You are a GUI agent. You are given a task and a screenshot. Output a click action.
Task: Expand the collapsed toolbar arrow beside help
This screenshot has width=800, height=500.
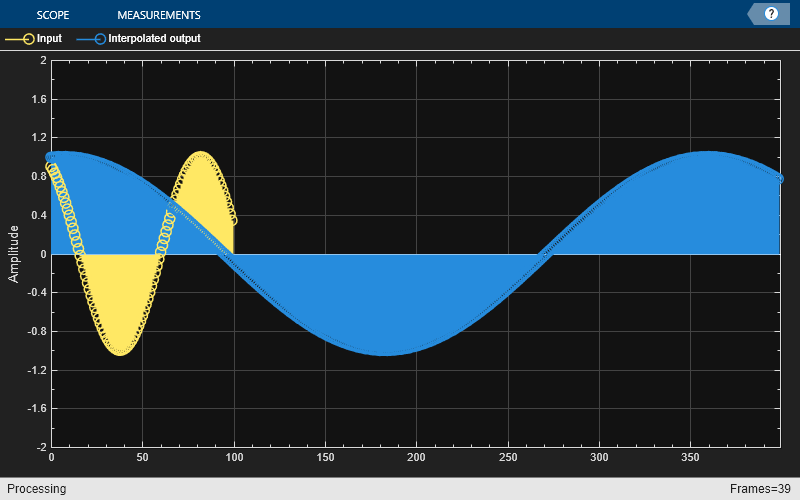pyautogui.click(x=752, y=14)
